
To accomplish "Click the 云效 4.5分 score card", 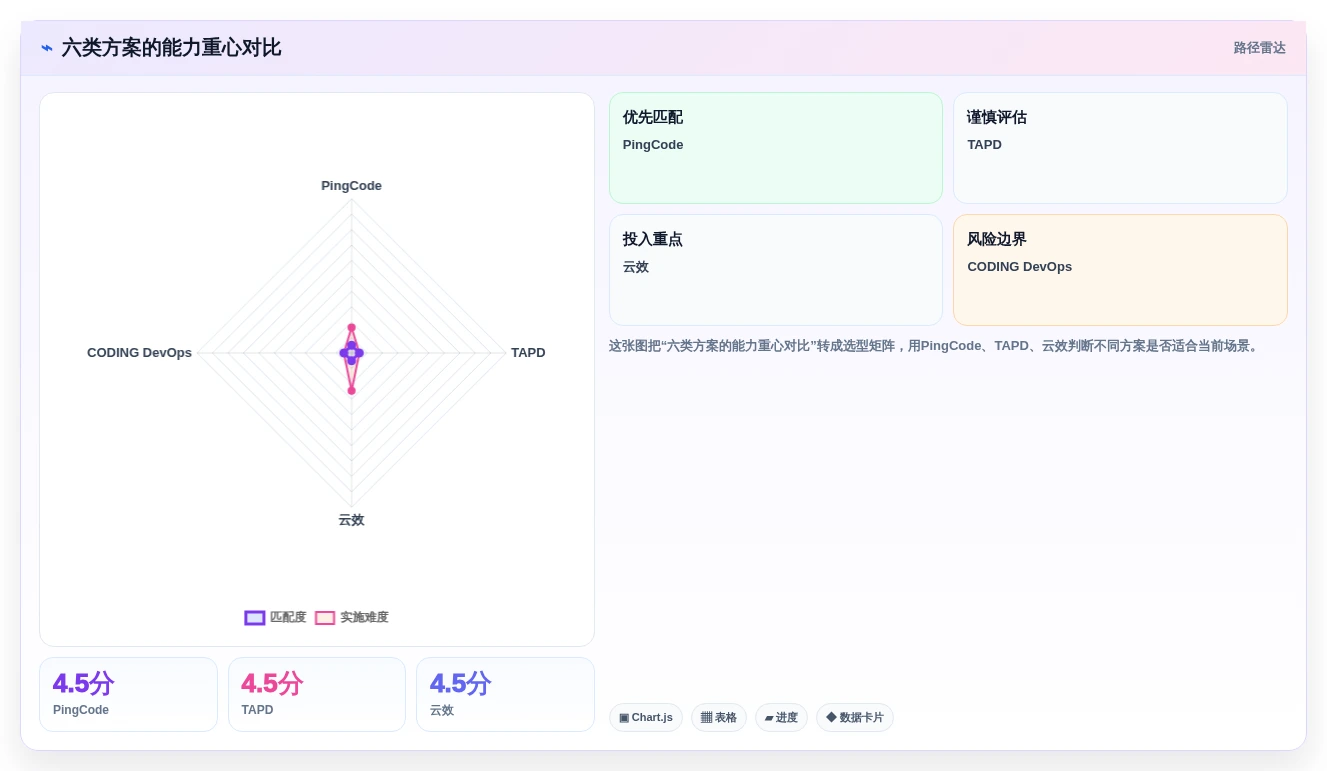I will [x=505, y=695].
